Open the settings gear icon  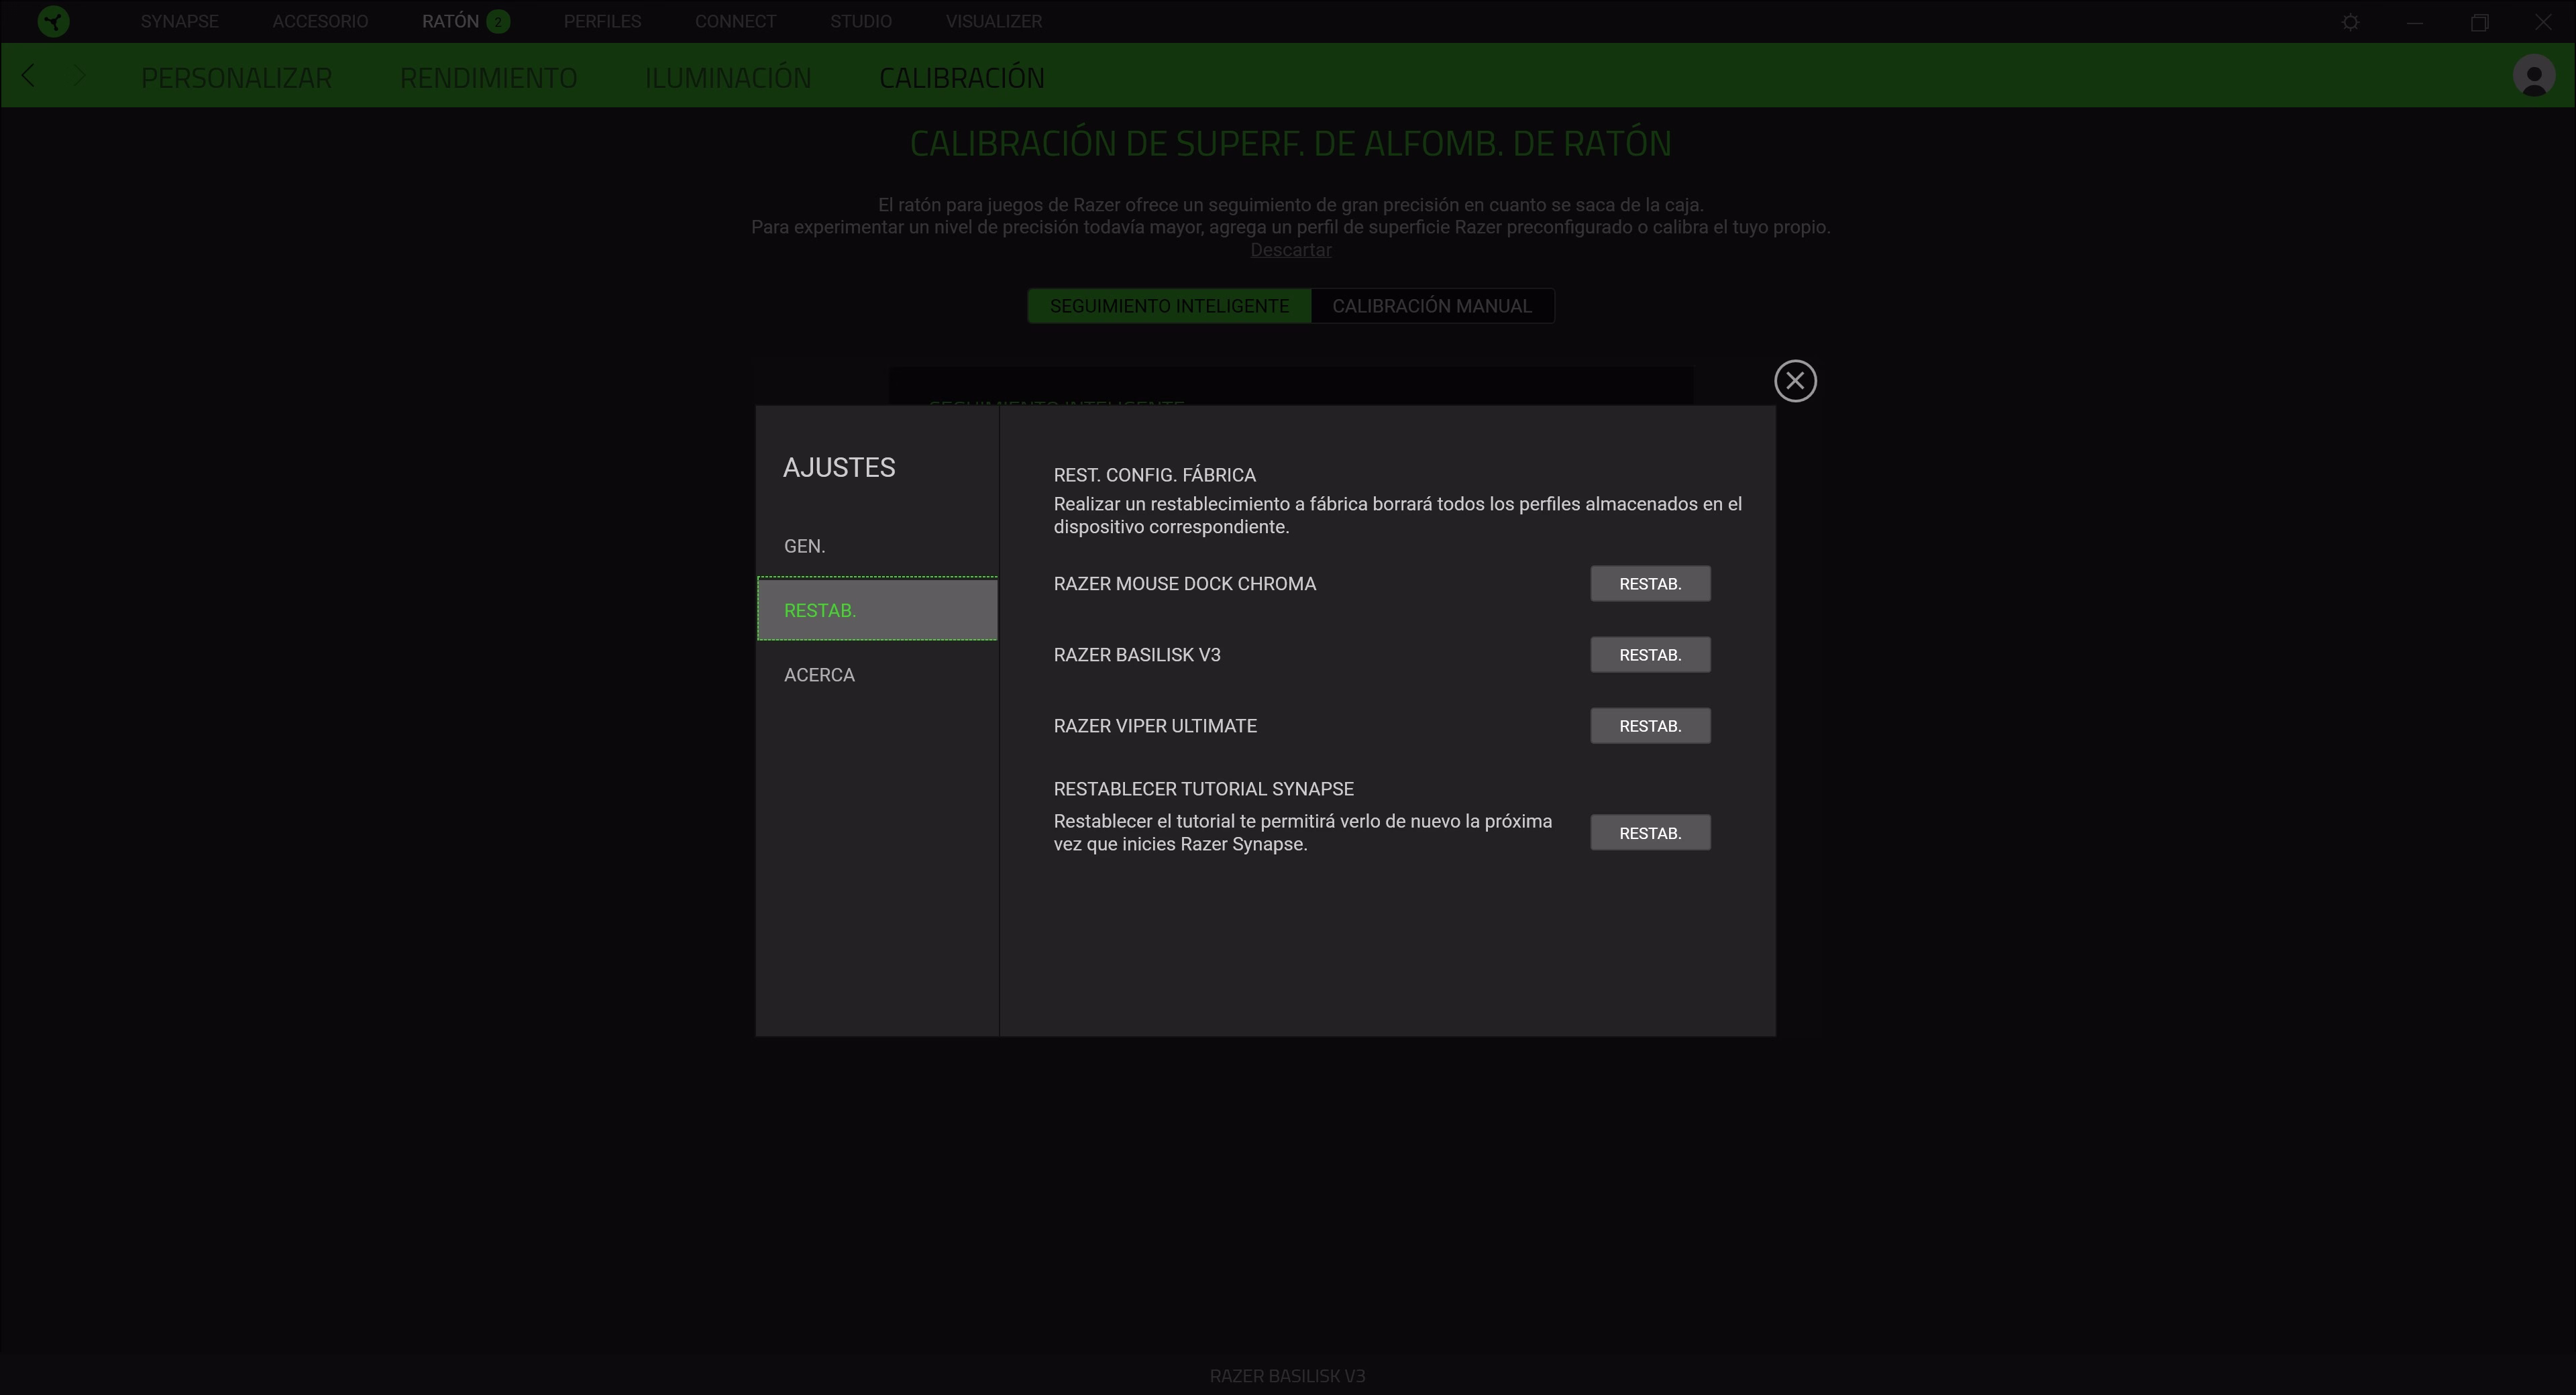click(2351, 22)
